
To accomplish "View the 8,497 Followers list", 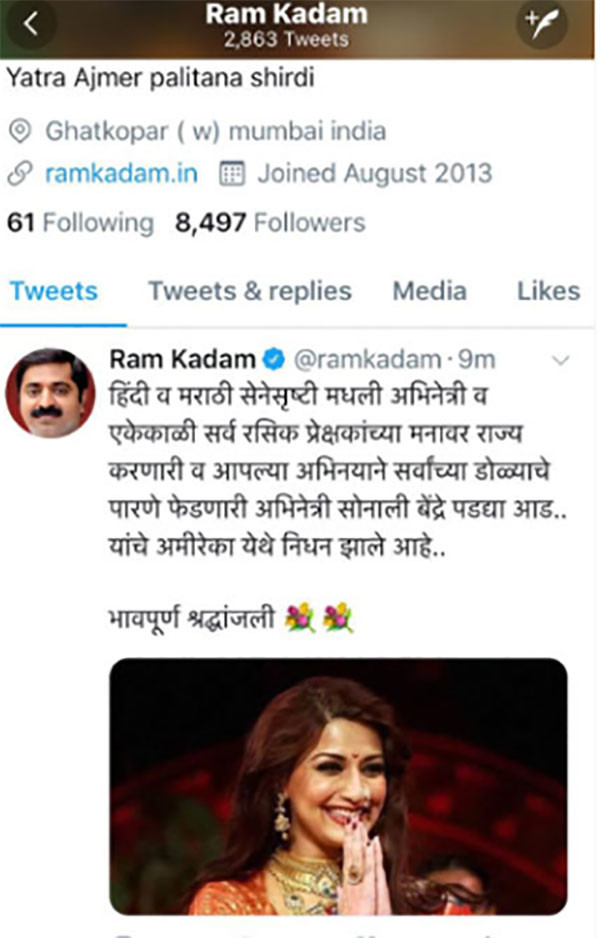I will pos(270,223).
